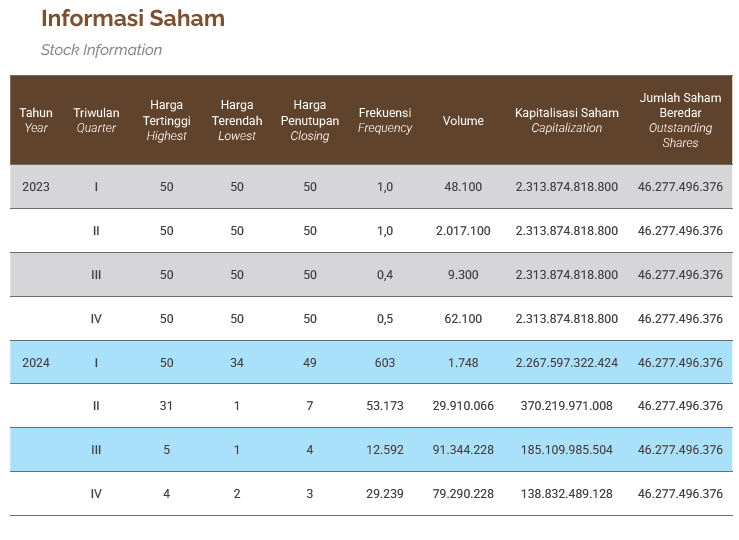Screen dimensions: 739x540
Task: Click lowest price value 34
Action: click(x=237, y=362)
